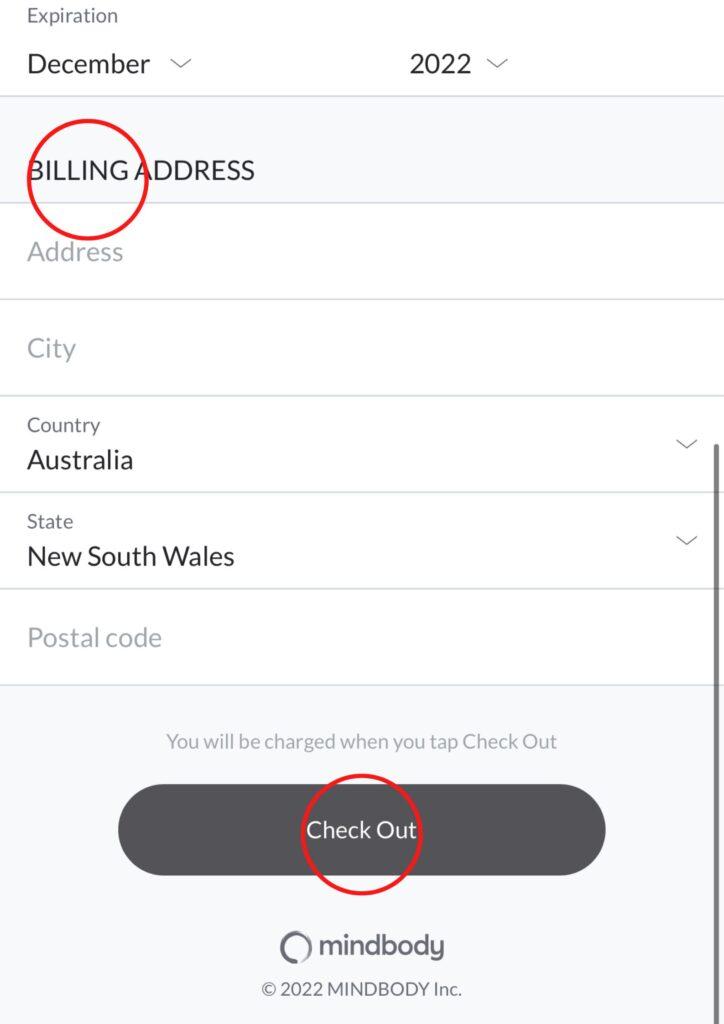Tap the Check Out button
The width and height of the screenshot is (724, 1024).
point(361,830)
